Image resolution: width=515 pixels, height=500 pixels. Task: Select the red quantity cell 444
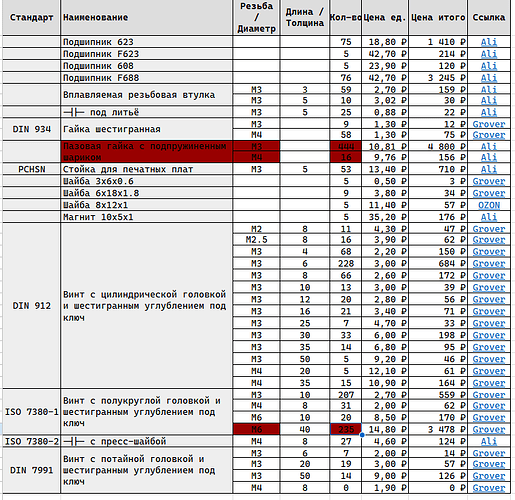pos(346,146)
